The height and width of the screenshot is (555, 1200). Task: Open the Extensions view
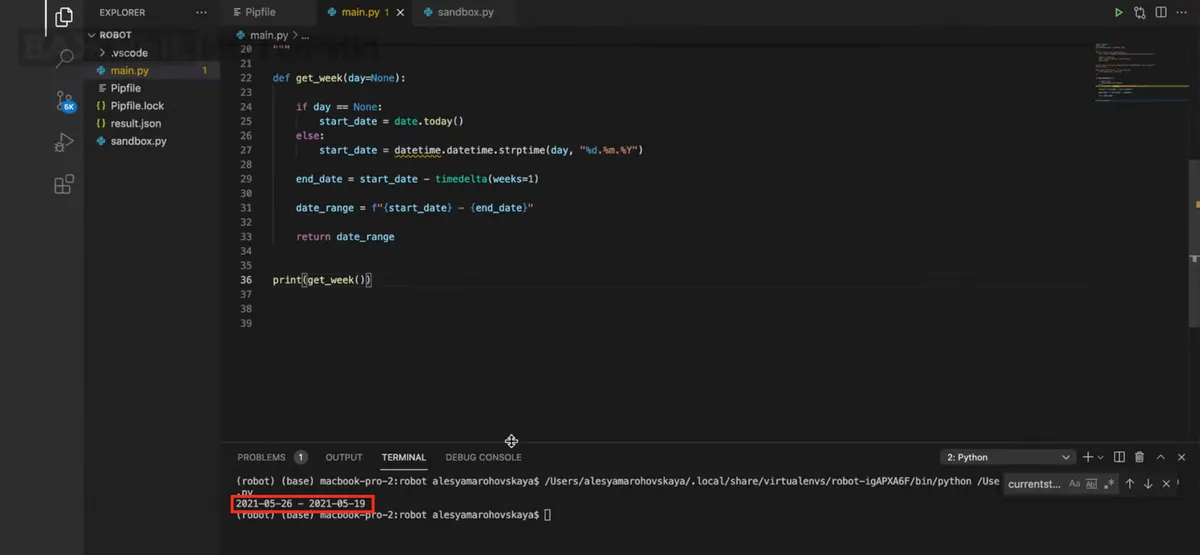[63, 184]
